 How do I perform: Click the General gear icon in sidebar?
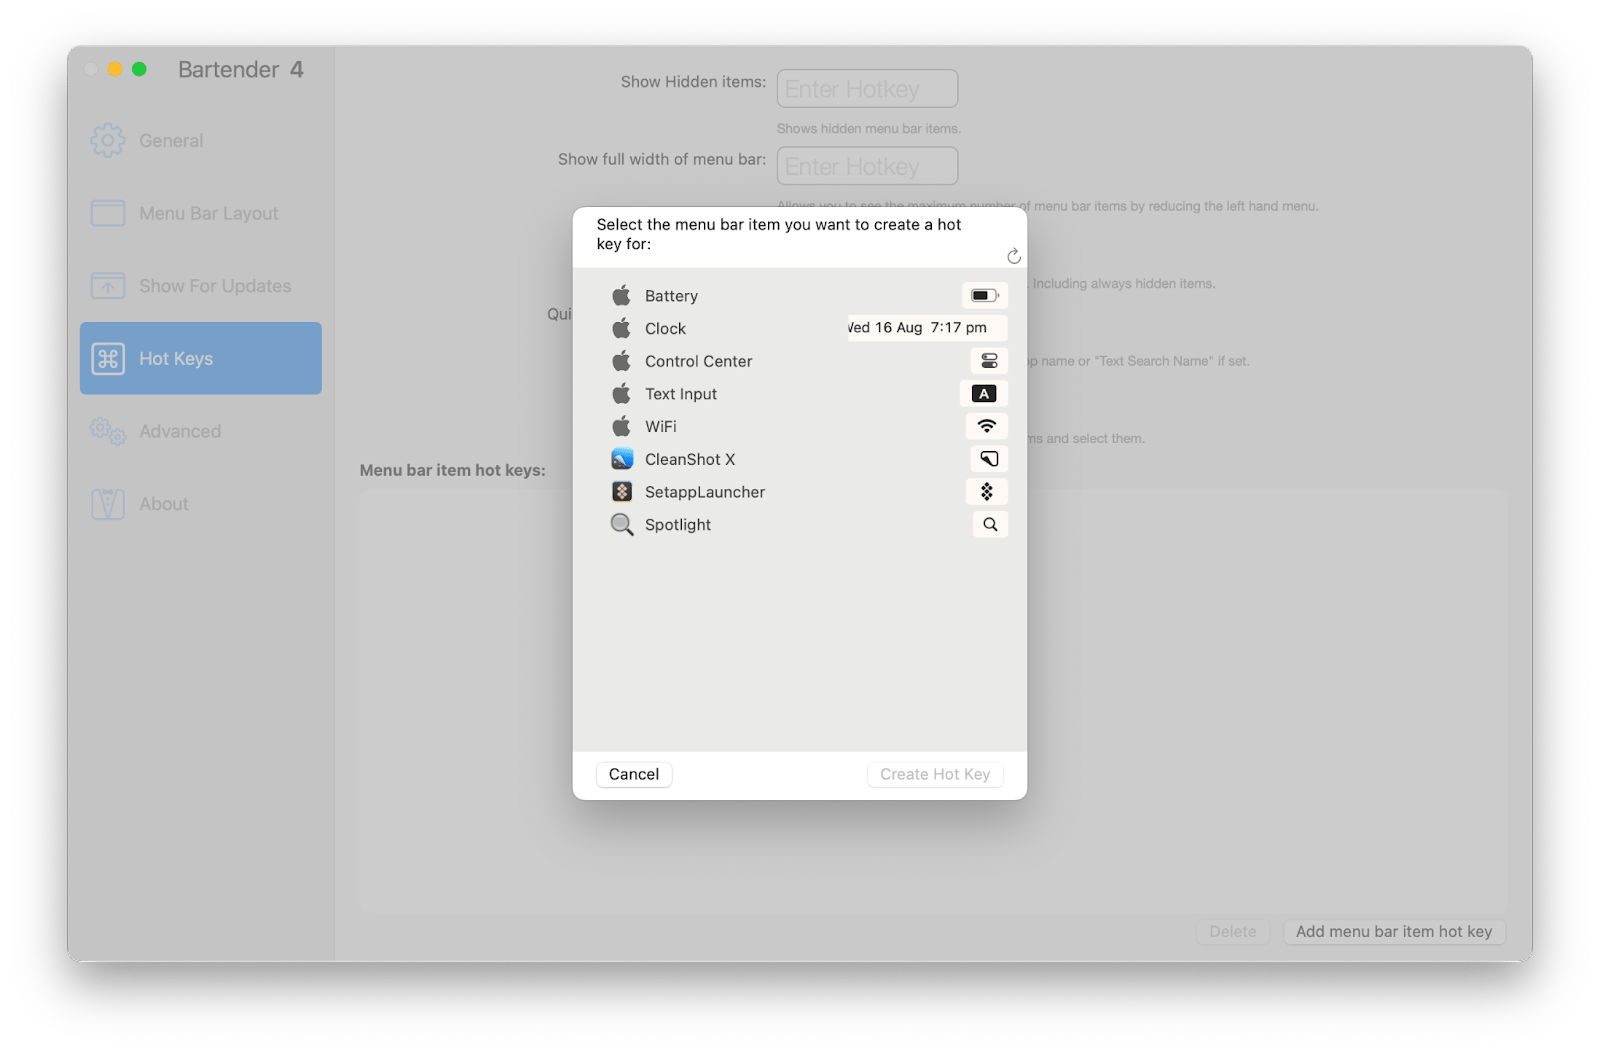click(108, 141)
